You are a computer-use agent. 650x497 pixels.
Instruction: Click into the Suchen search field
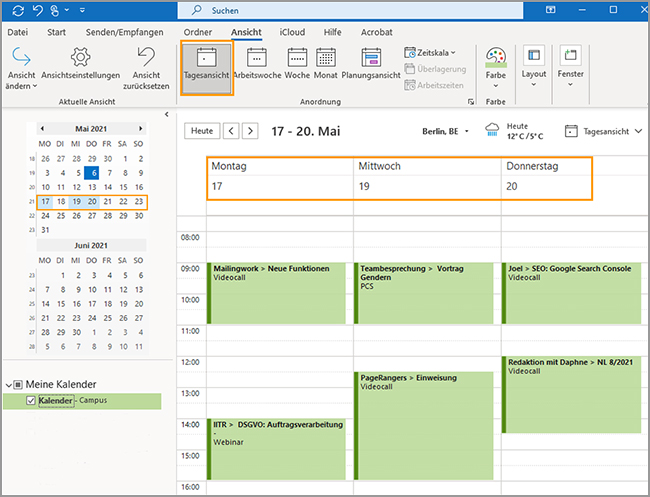[350, 11]
